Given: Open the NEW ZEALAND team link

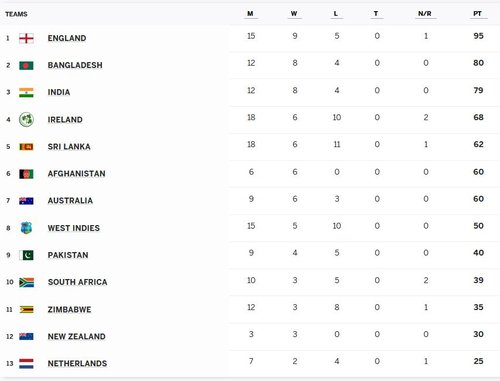Looking at the screenshot, I should pyautogui.click(x=77, y=336).
